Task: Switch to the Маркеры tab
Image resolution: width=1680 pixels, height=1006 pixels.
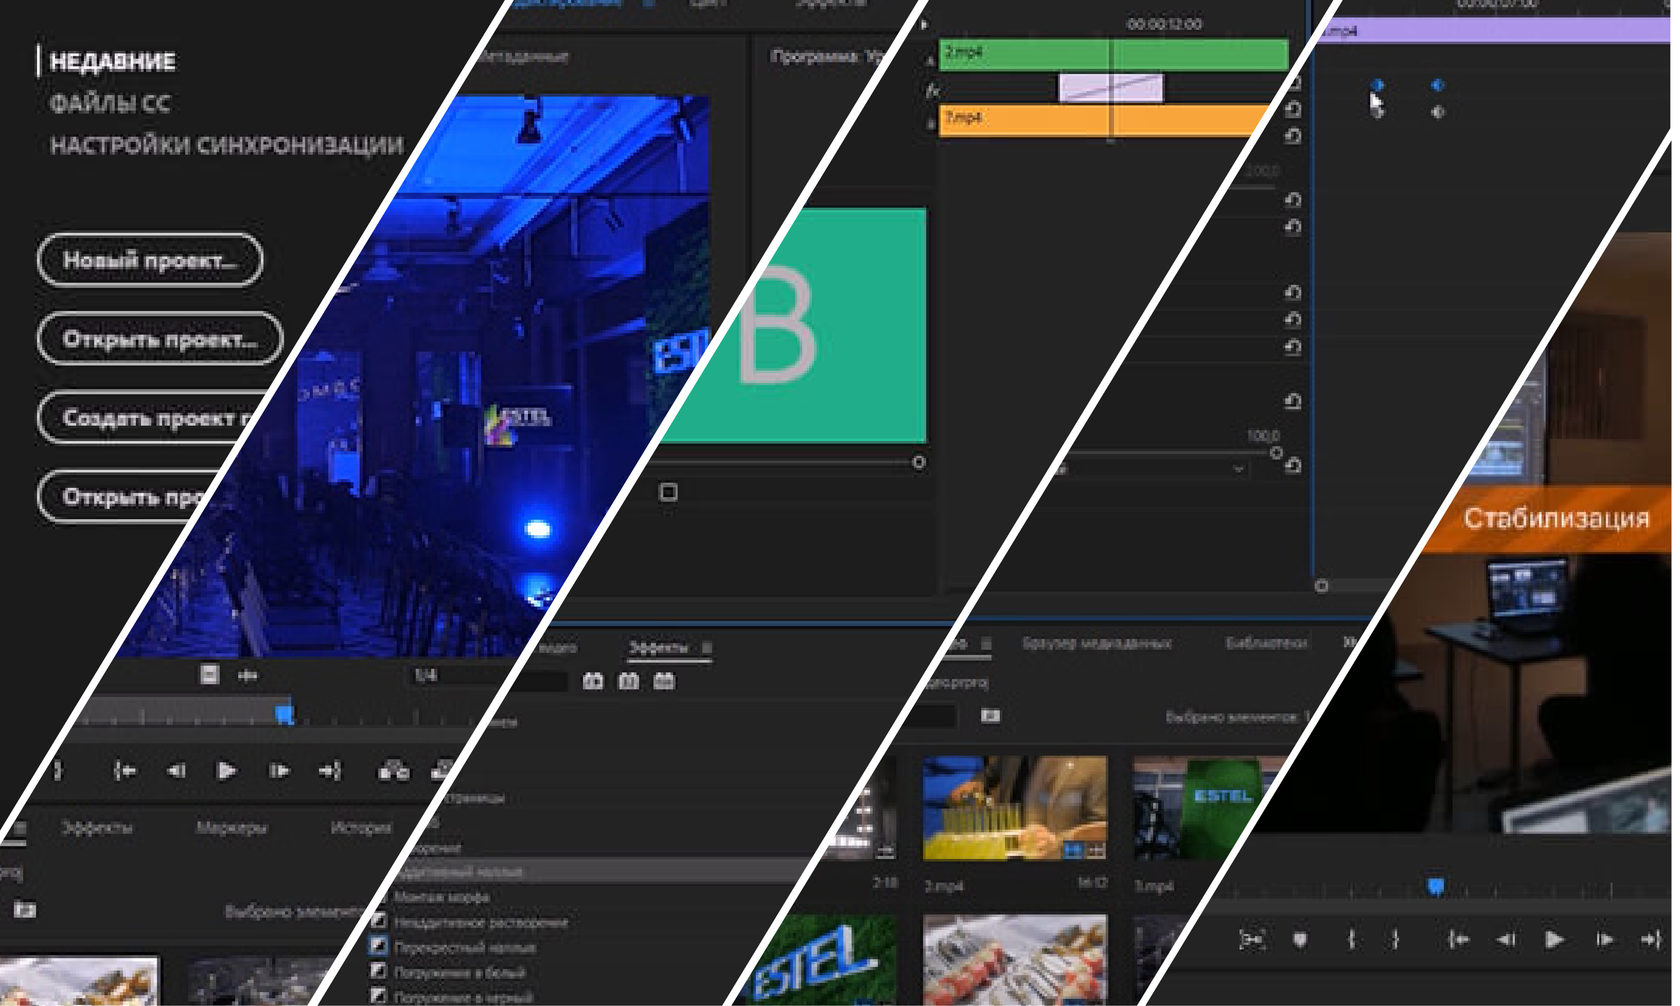Action: point(232,828)
